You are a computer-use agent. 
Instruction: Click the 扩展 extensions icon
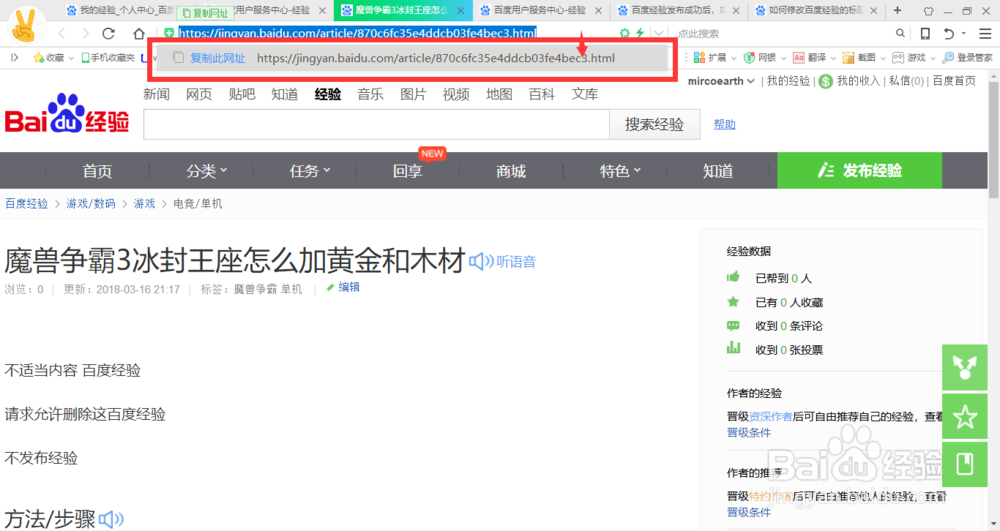point(699,57)
